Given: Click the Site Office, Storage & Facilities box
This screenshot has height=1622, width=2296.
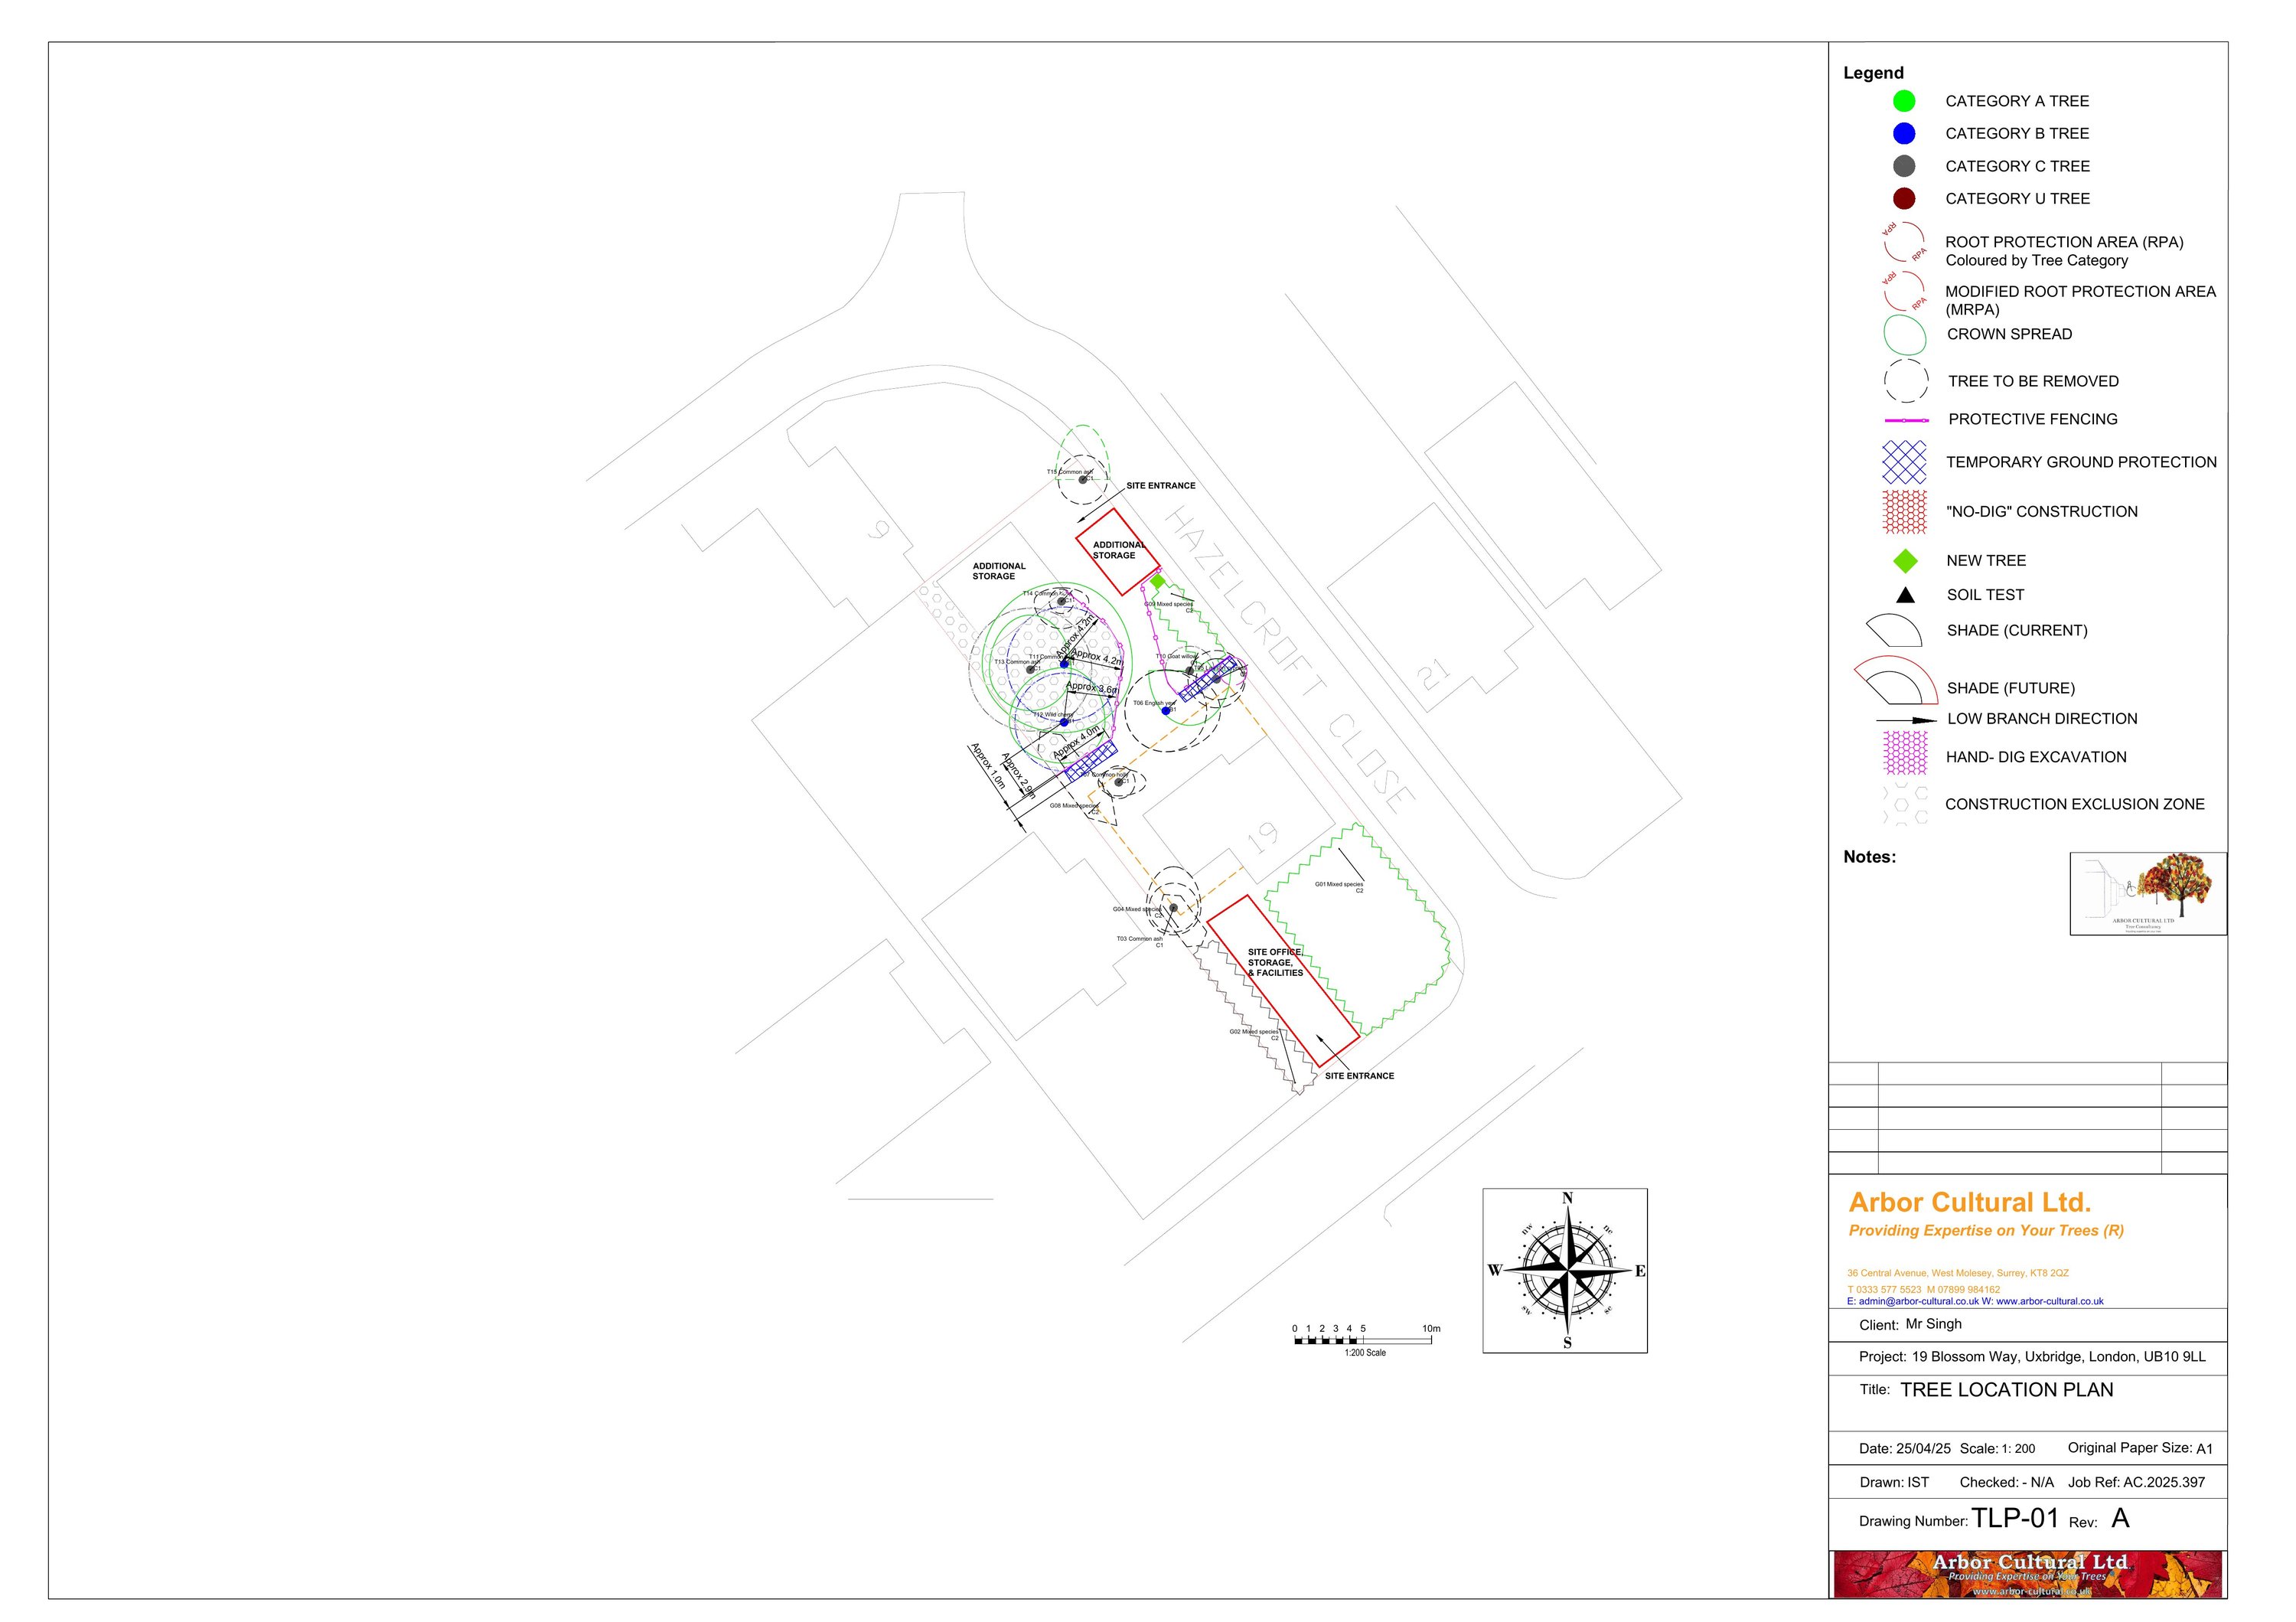Looking at the screenshot, I should point(1282,980).
